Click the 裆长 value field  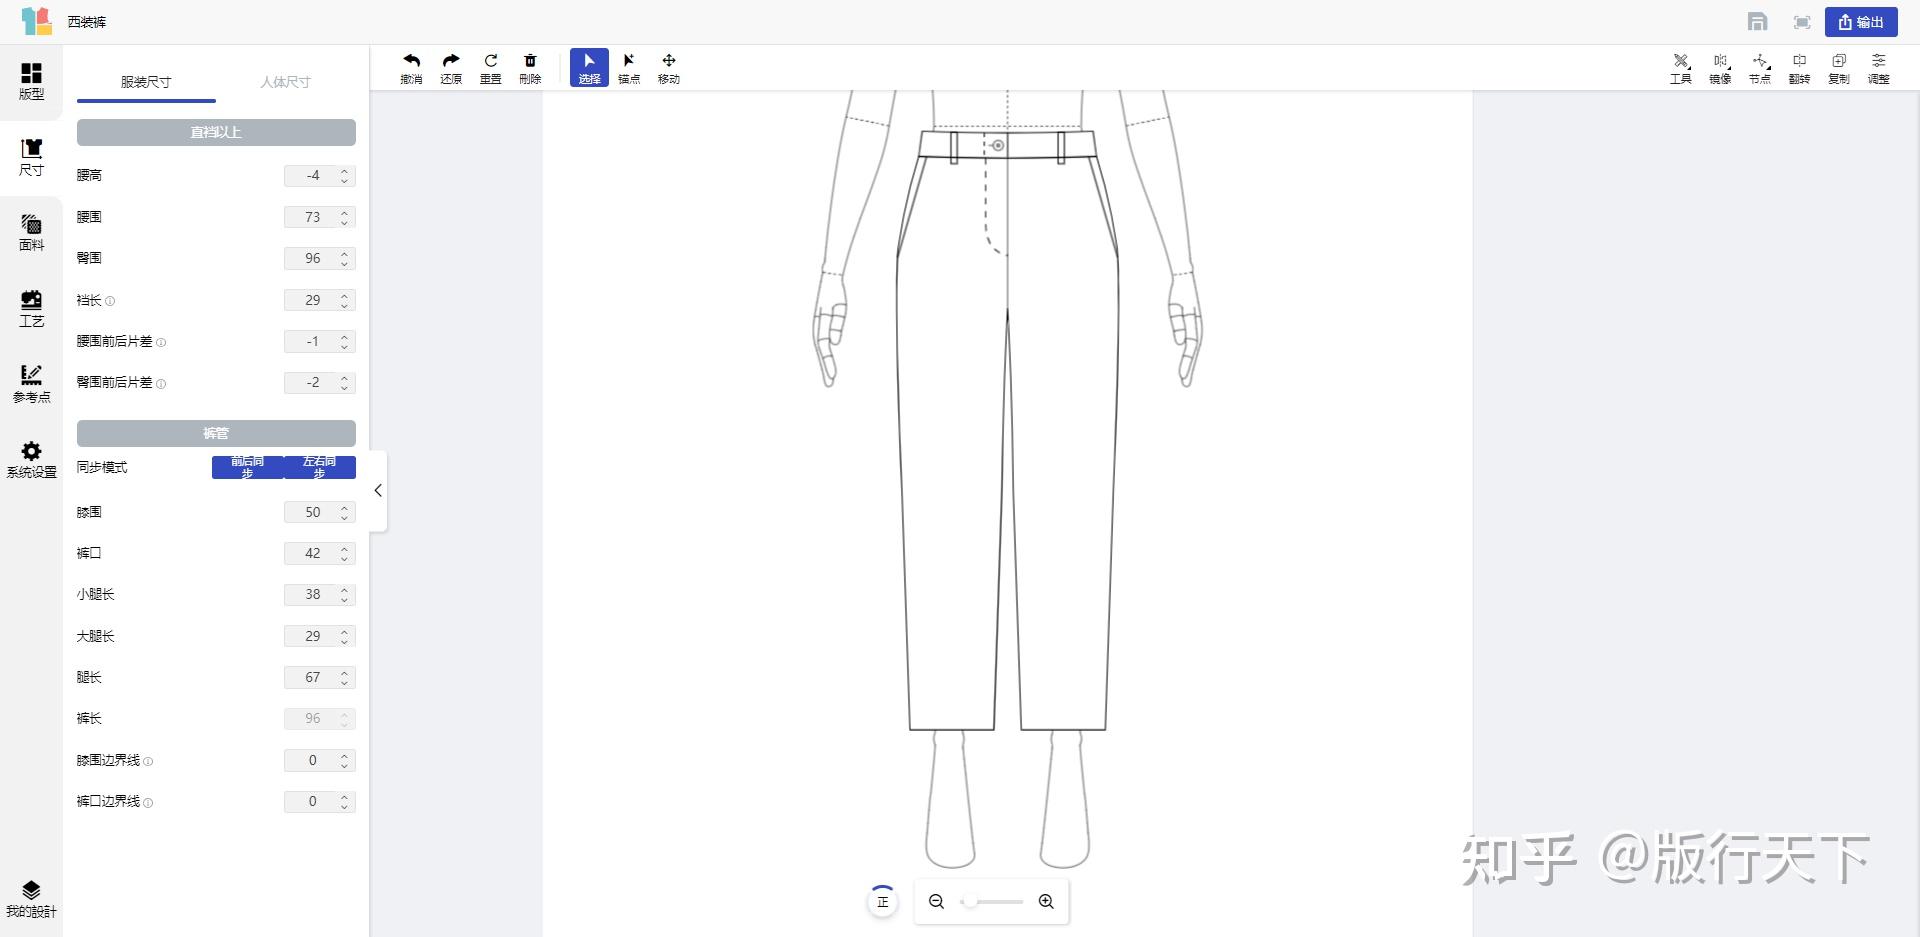point(320,300)
